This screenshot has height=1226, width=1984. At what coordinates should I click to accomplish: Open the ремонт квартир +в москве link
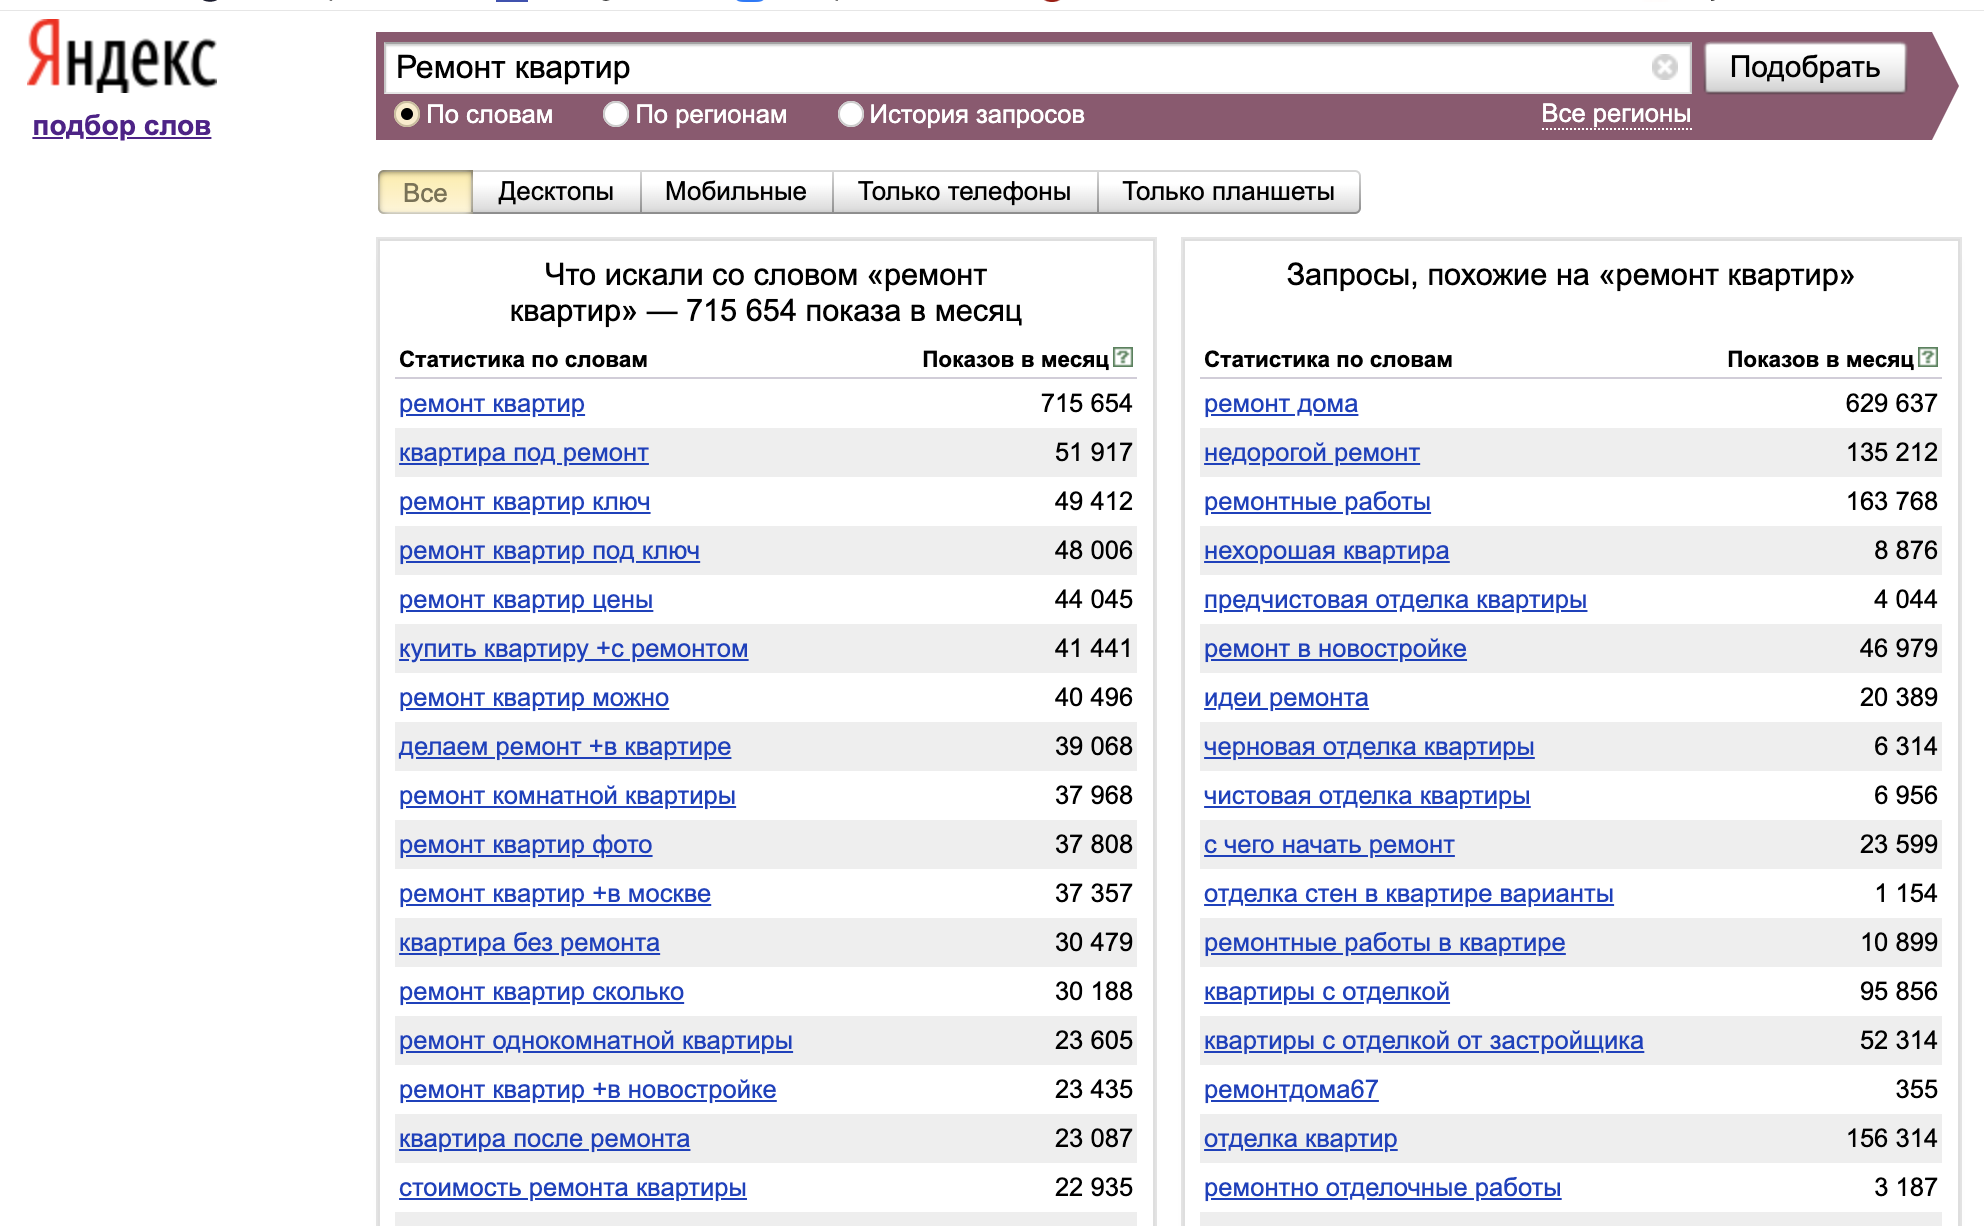554,894
